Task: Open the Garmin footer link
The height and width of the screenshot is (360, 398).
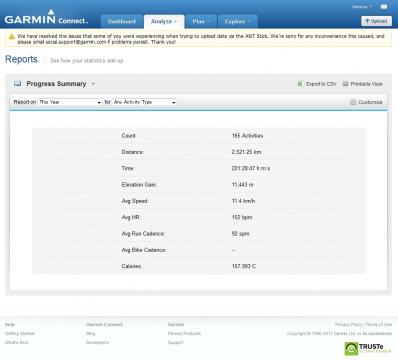Action: [176, 324]
